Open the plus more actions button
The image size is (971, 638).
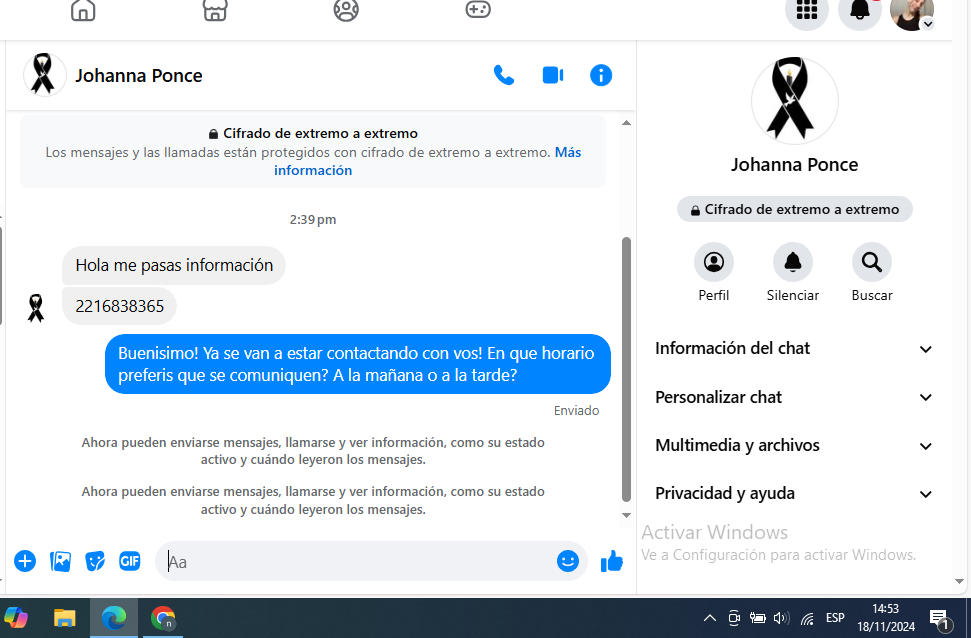click(x=25, y=561)
